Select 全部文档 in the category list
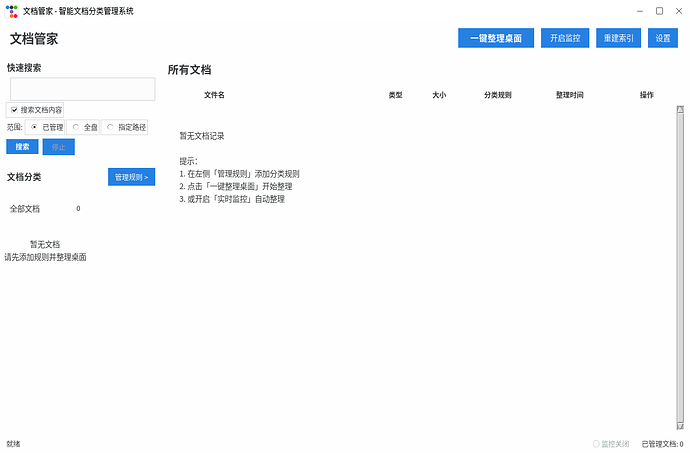 tap(25, 209)
